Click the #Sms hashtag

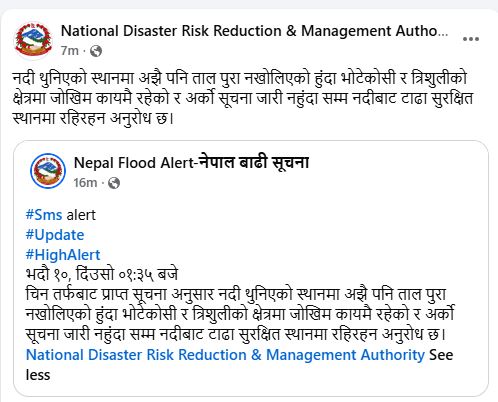(x=44, y=215)
